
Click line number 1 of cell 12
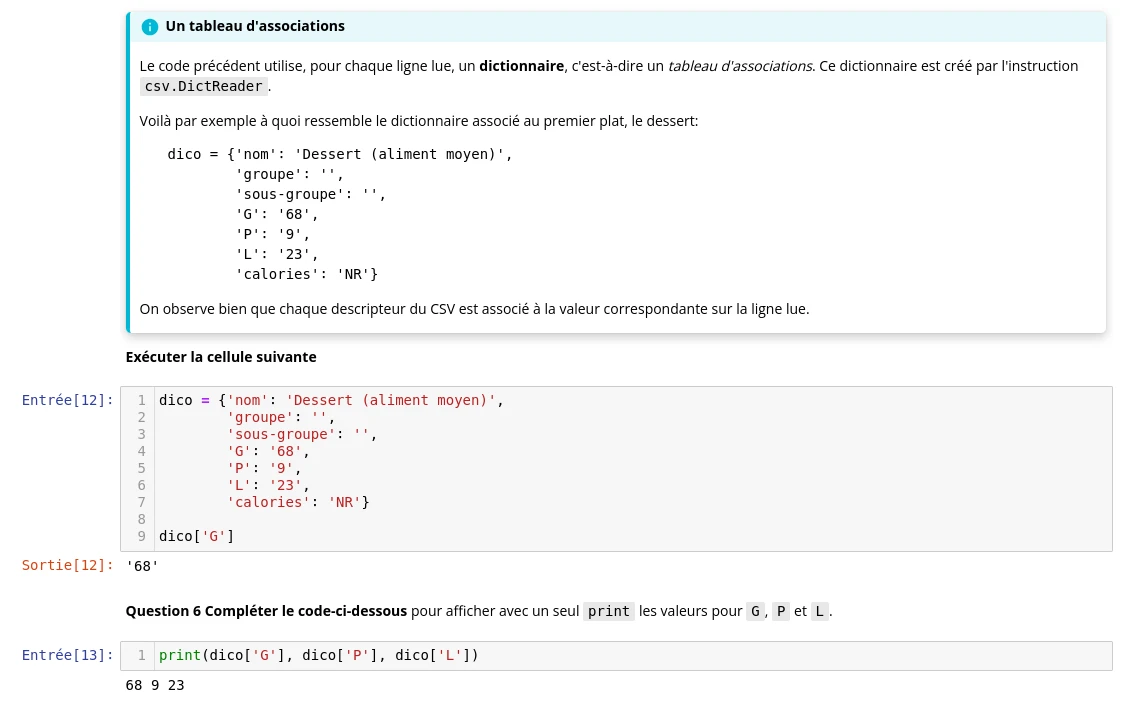pyautogui.click(x=141, y=400)
